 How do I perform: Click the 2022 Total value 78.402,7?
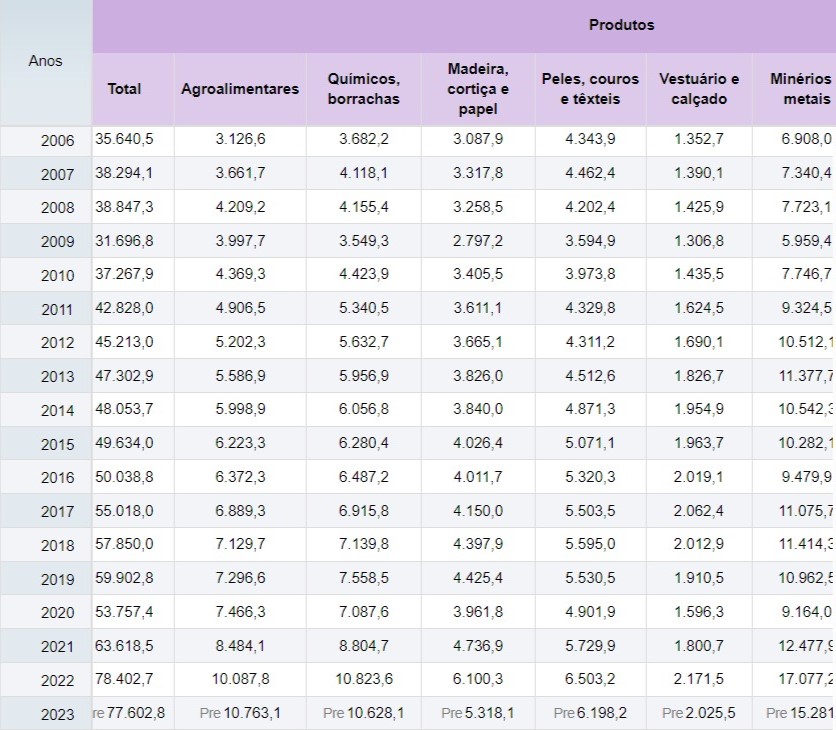[124, 680]
